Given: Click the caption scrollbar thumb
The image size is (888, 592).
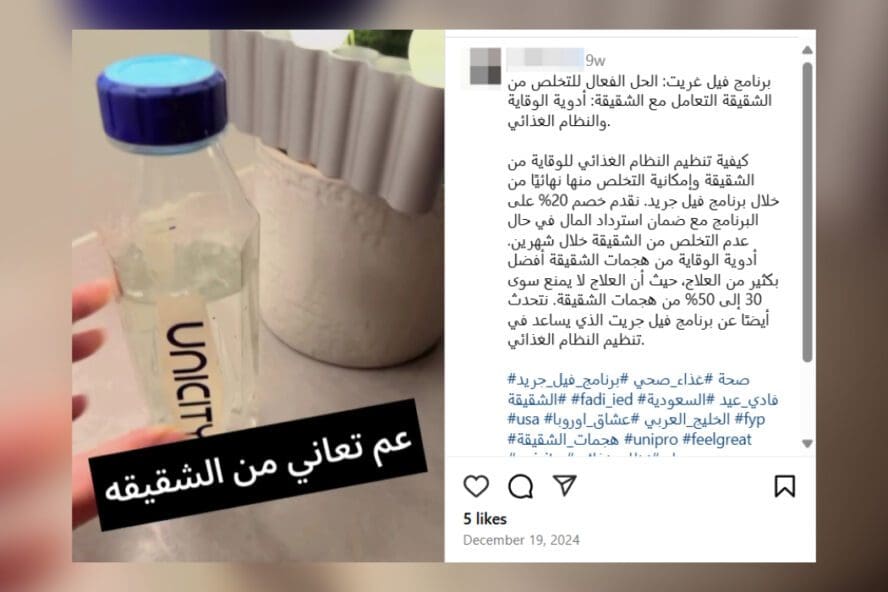Looking at the screenshot, I should [x=808, y=212].
